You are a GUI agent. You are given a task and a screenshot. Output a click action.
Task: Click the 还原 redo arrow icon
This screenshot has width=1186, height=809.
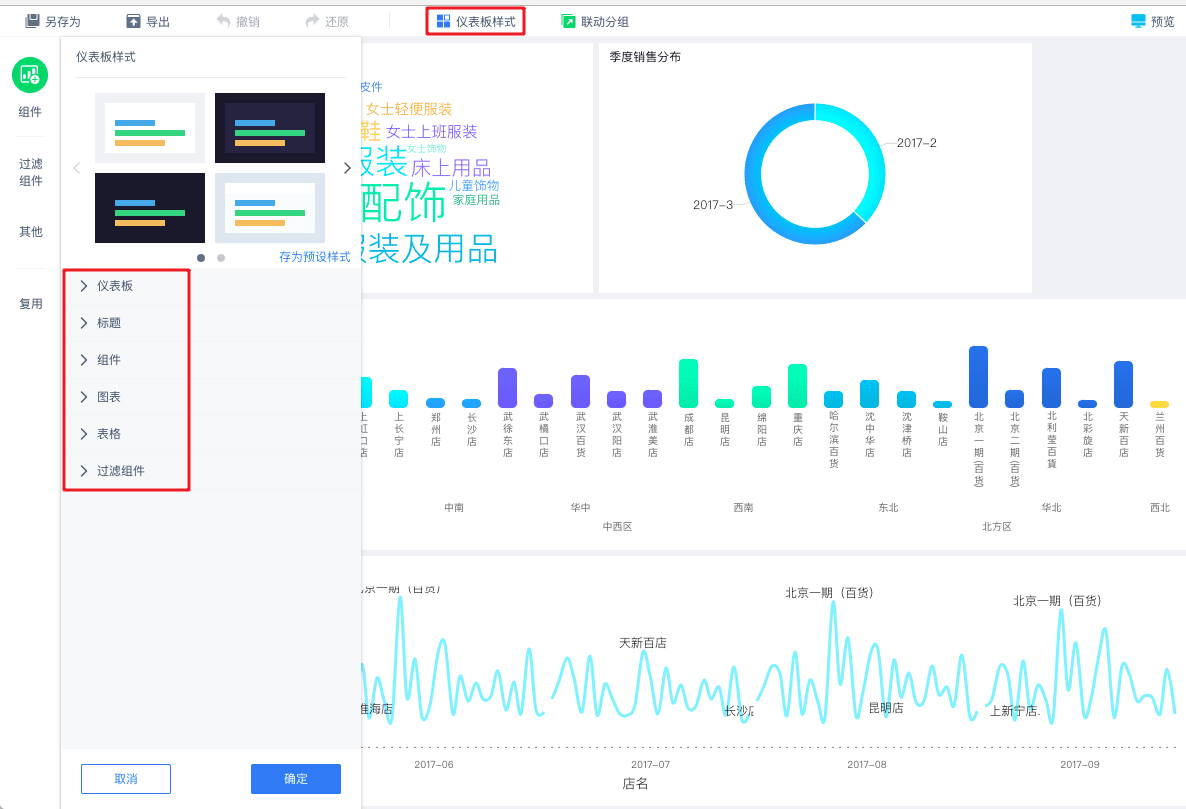click(312, 21)
